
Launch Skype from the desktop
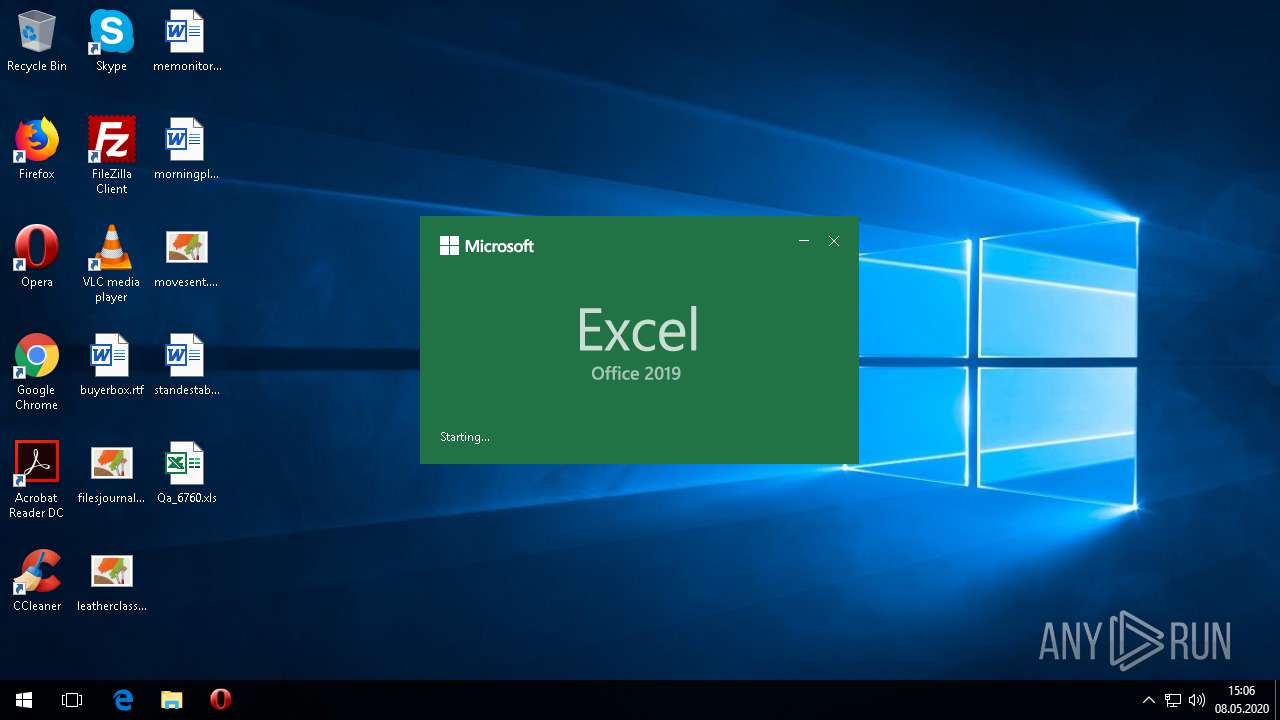(x=111, y=41)
